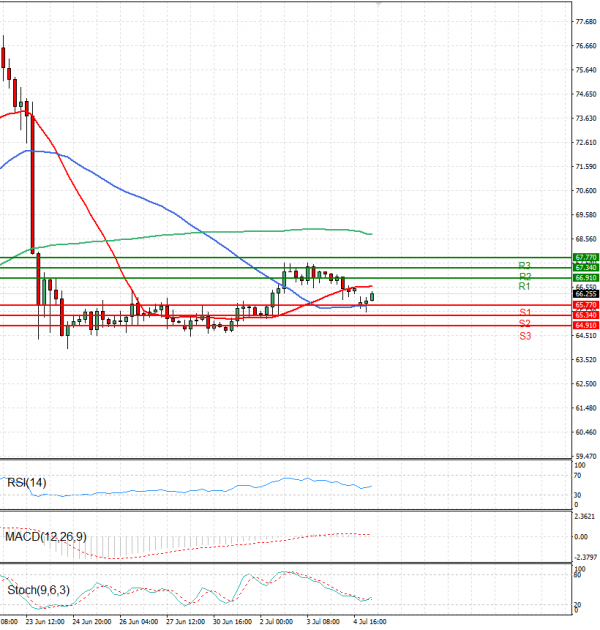Click the 27 Jun 12:00 time label
Viewport: 600px width, 630px height.
pyautogui.click(x=186, y=622)
